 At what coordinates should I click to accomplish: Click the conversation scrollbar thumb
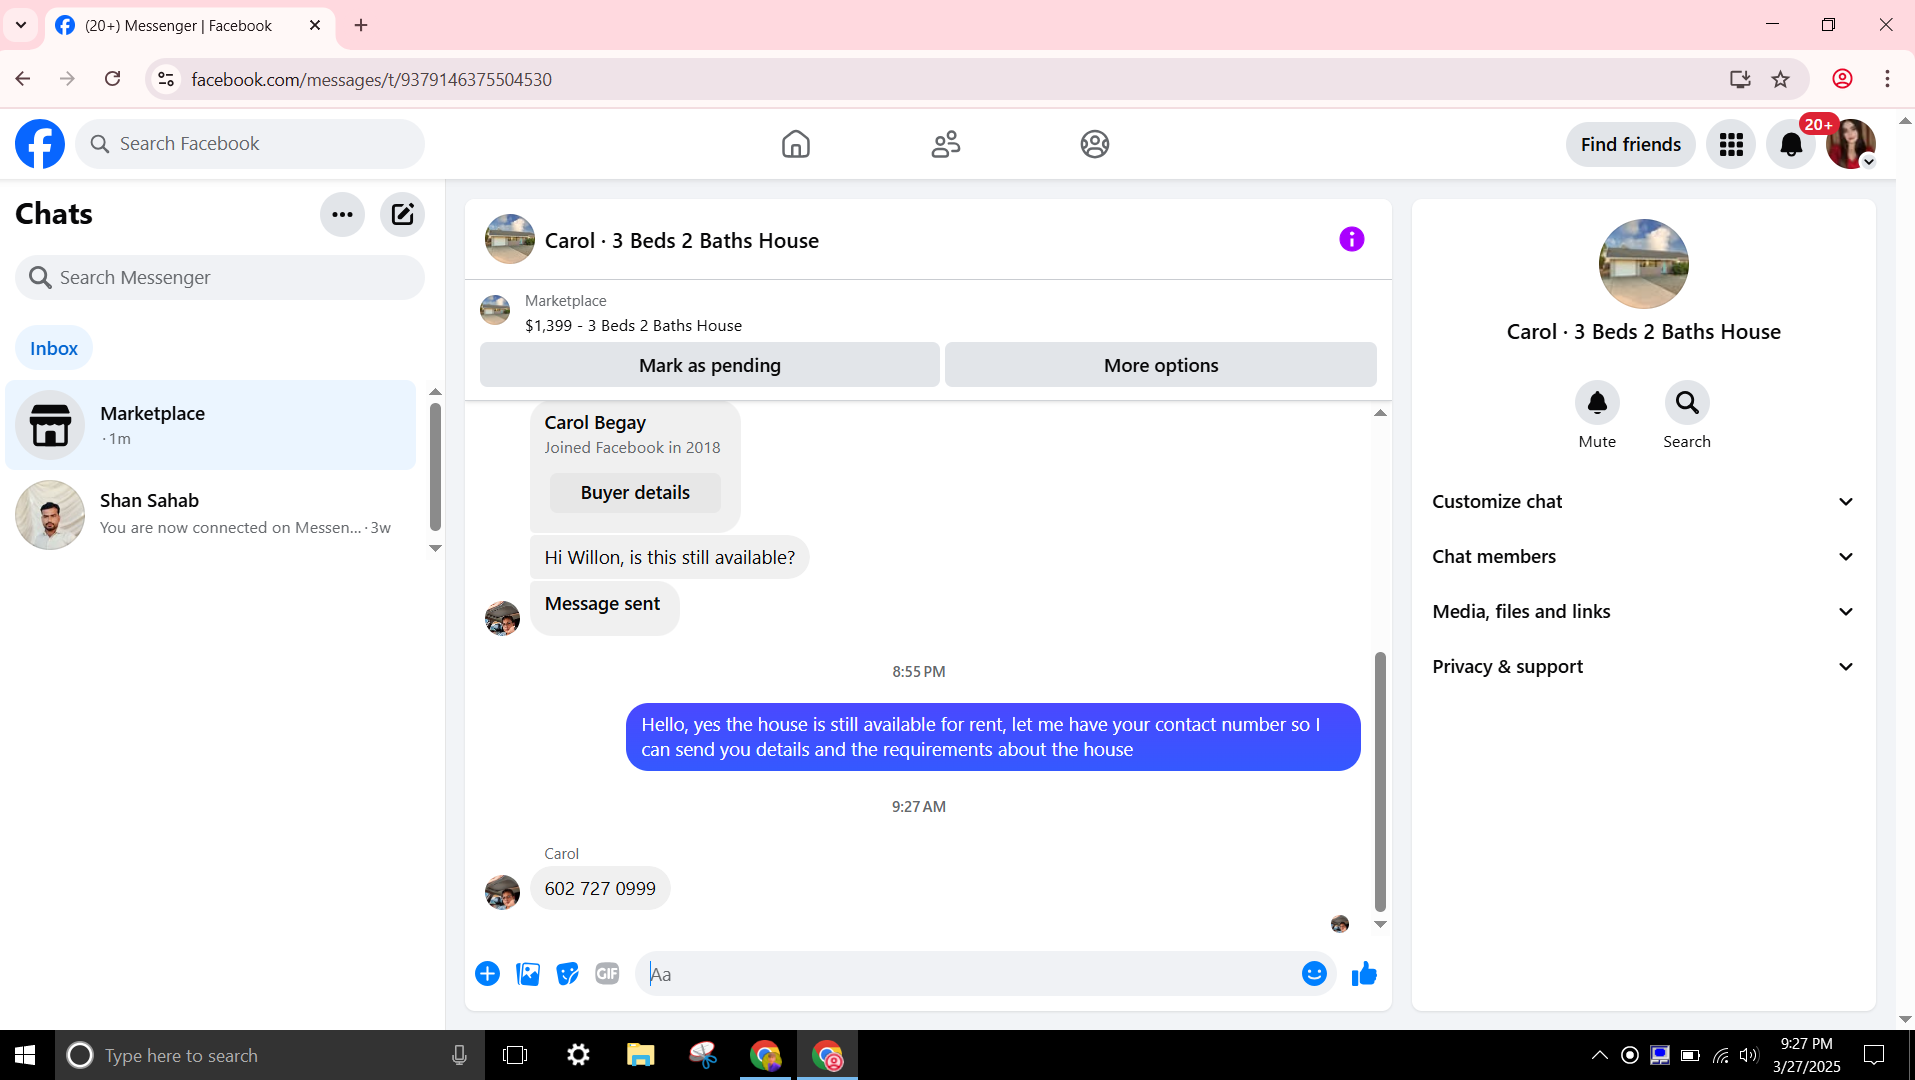point(1380,781)
